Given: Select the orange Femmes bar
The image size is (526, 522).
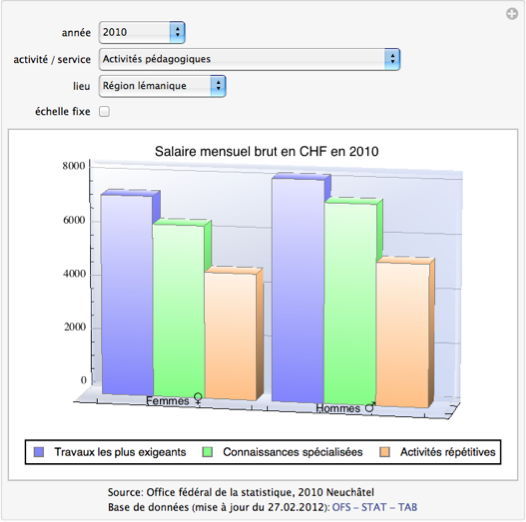Looking at the screenshot, I should pyautogui.click(x=230, y=335).
